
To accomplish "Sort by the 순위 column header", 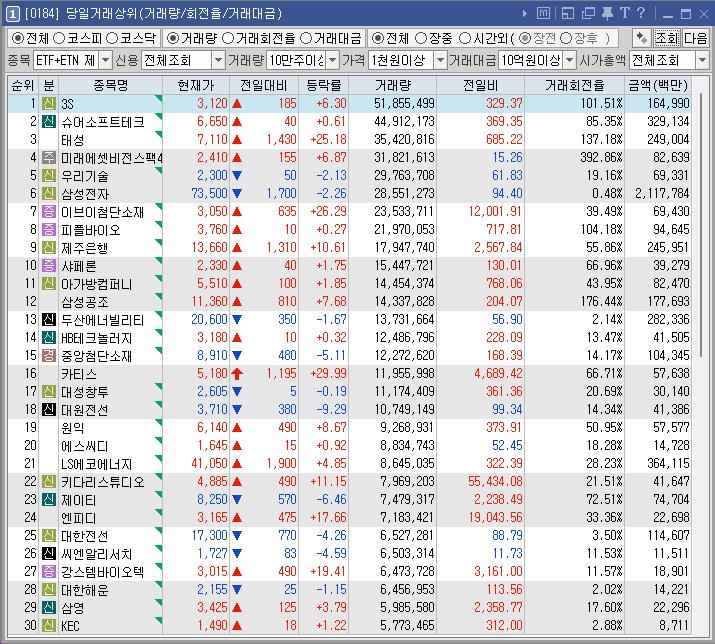I will 23,85.
